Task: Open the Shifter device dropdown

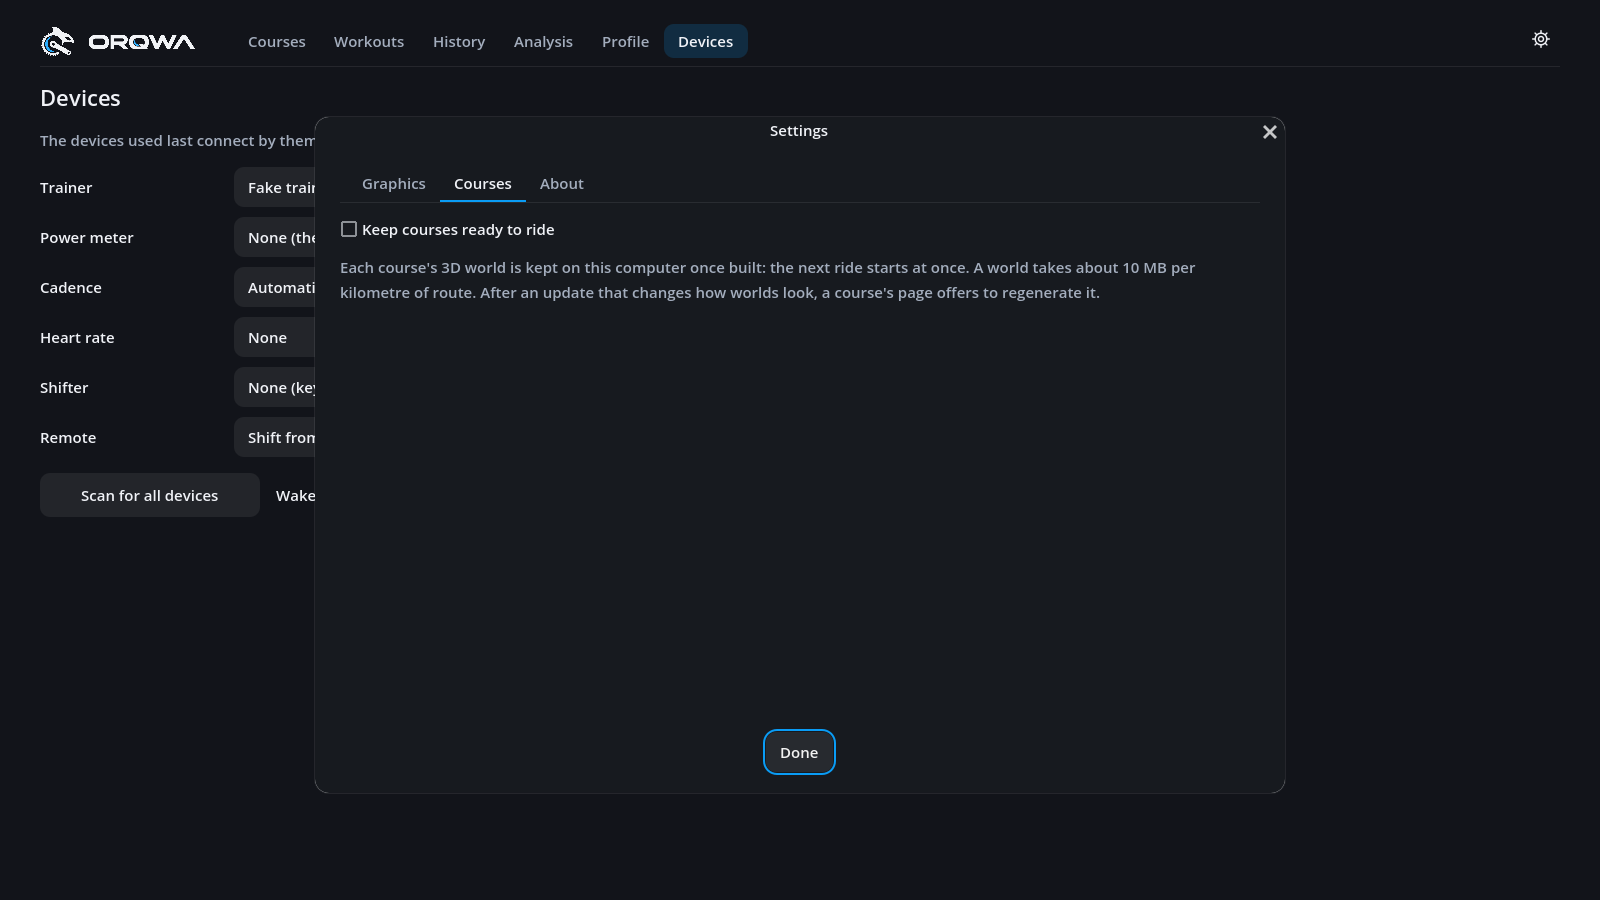Action: 275,387
